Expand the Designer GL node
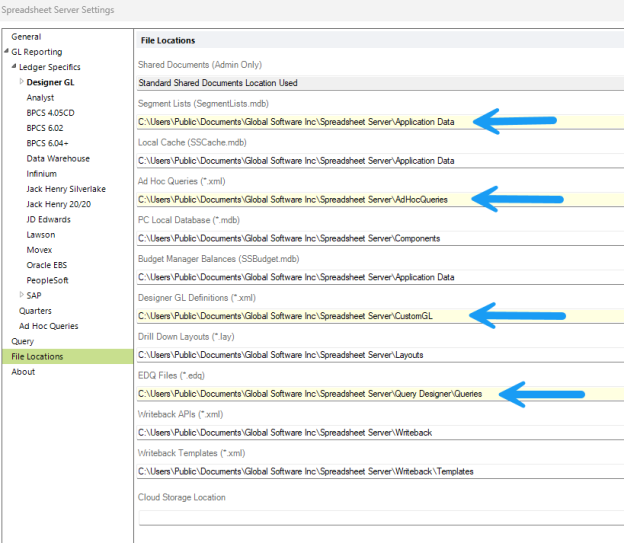Image resolution: width=624 pixels, height=543 pixels. click(21, 82)
